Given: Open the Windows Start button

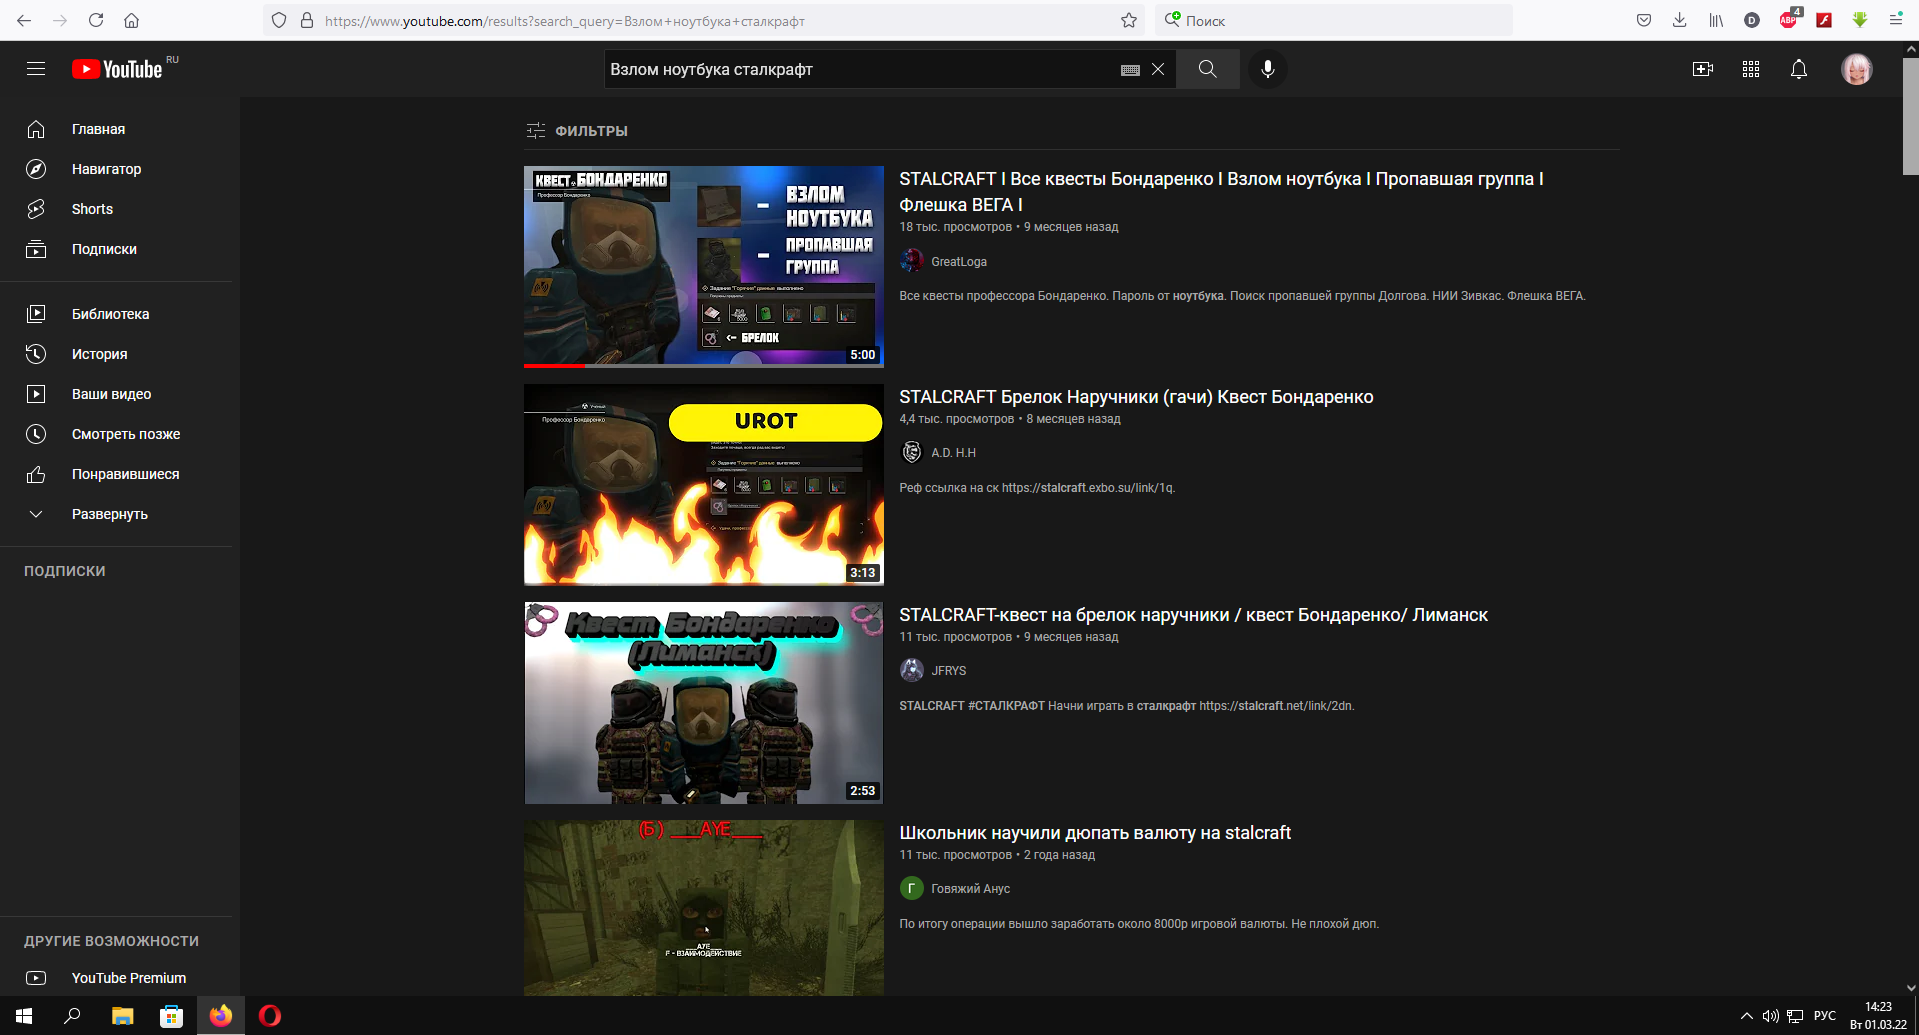Looking at the screenshot, I should click(x=24, y=1016).
